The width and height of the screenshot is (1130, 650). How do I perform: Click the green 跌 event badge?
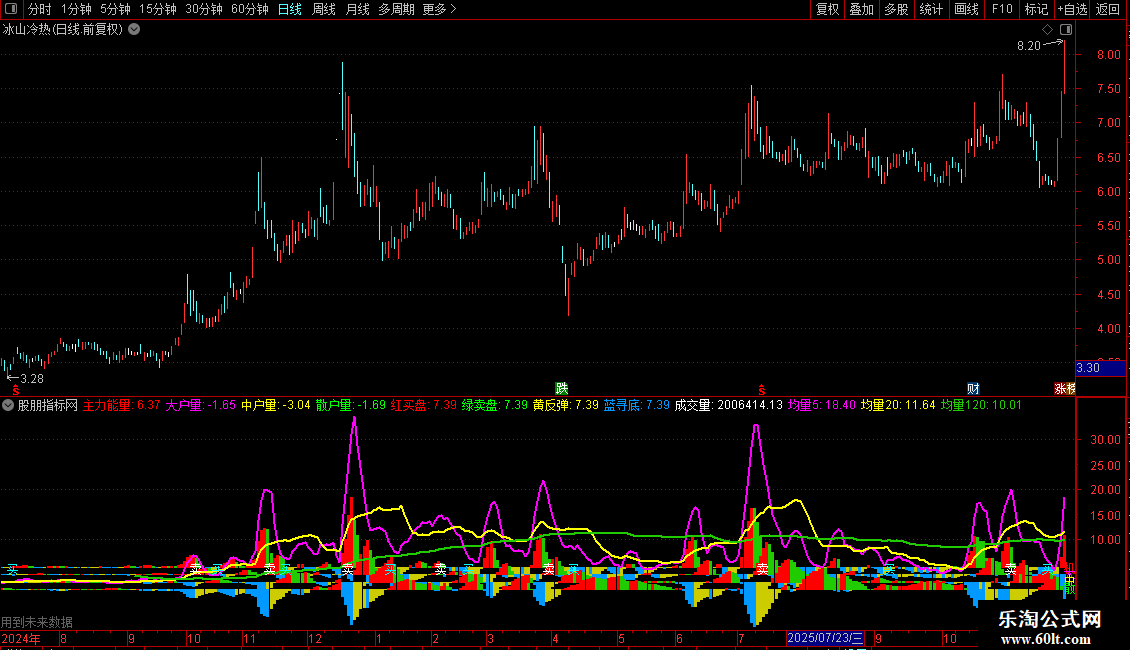[561, 389]
